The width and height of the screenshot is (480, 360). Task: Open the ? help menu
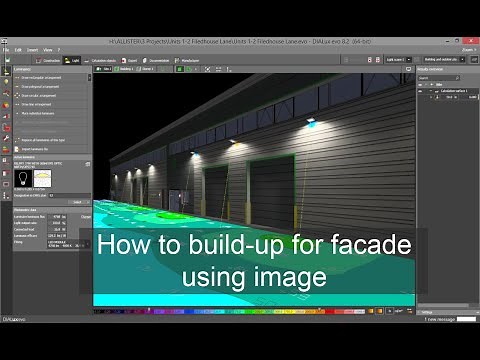click(59, 50)
